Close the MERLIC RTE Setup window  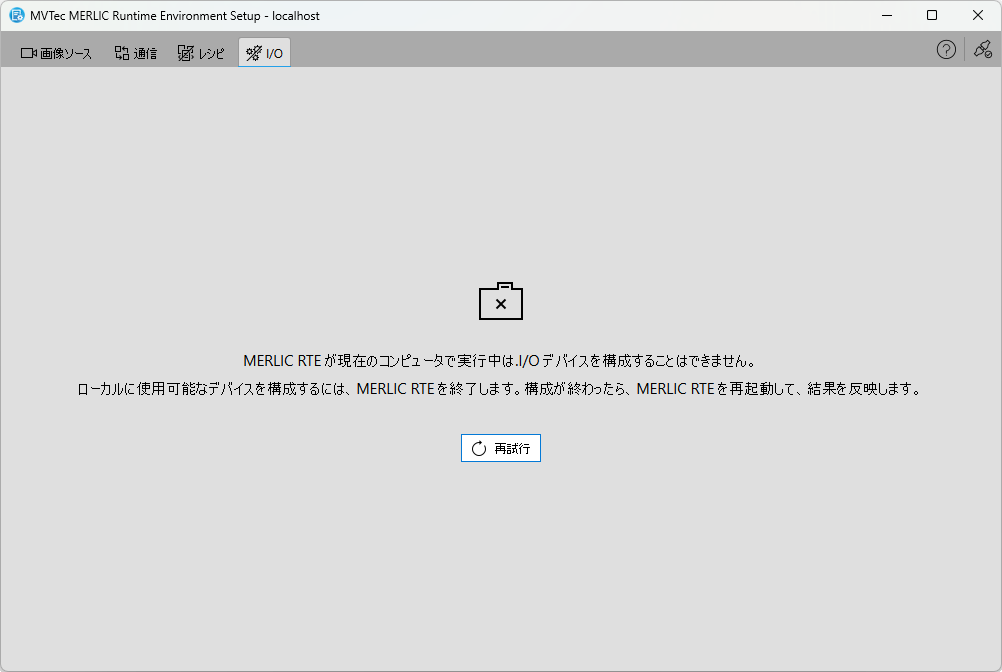tap(978, 16)
